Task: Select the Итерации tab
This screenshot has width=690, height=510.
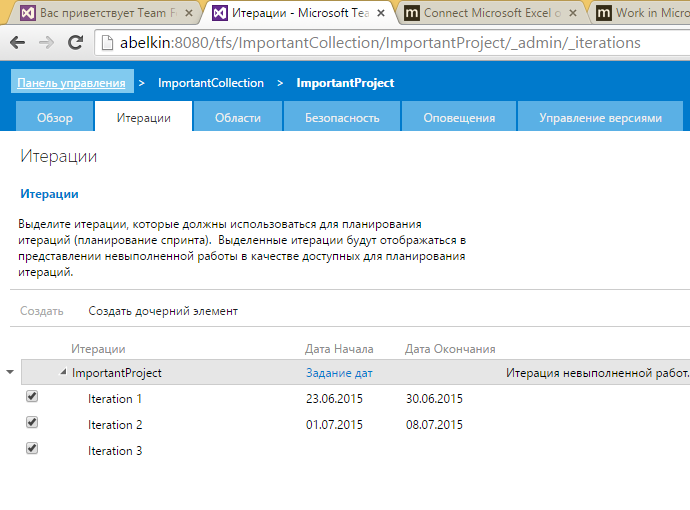Action: coord(143,116)
